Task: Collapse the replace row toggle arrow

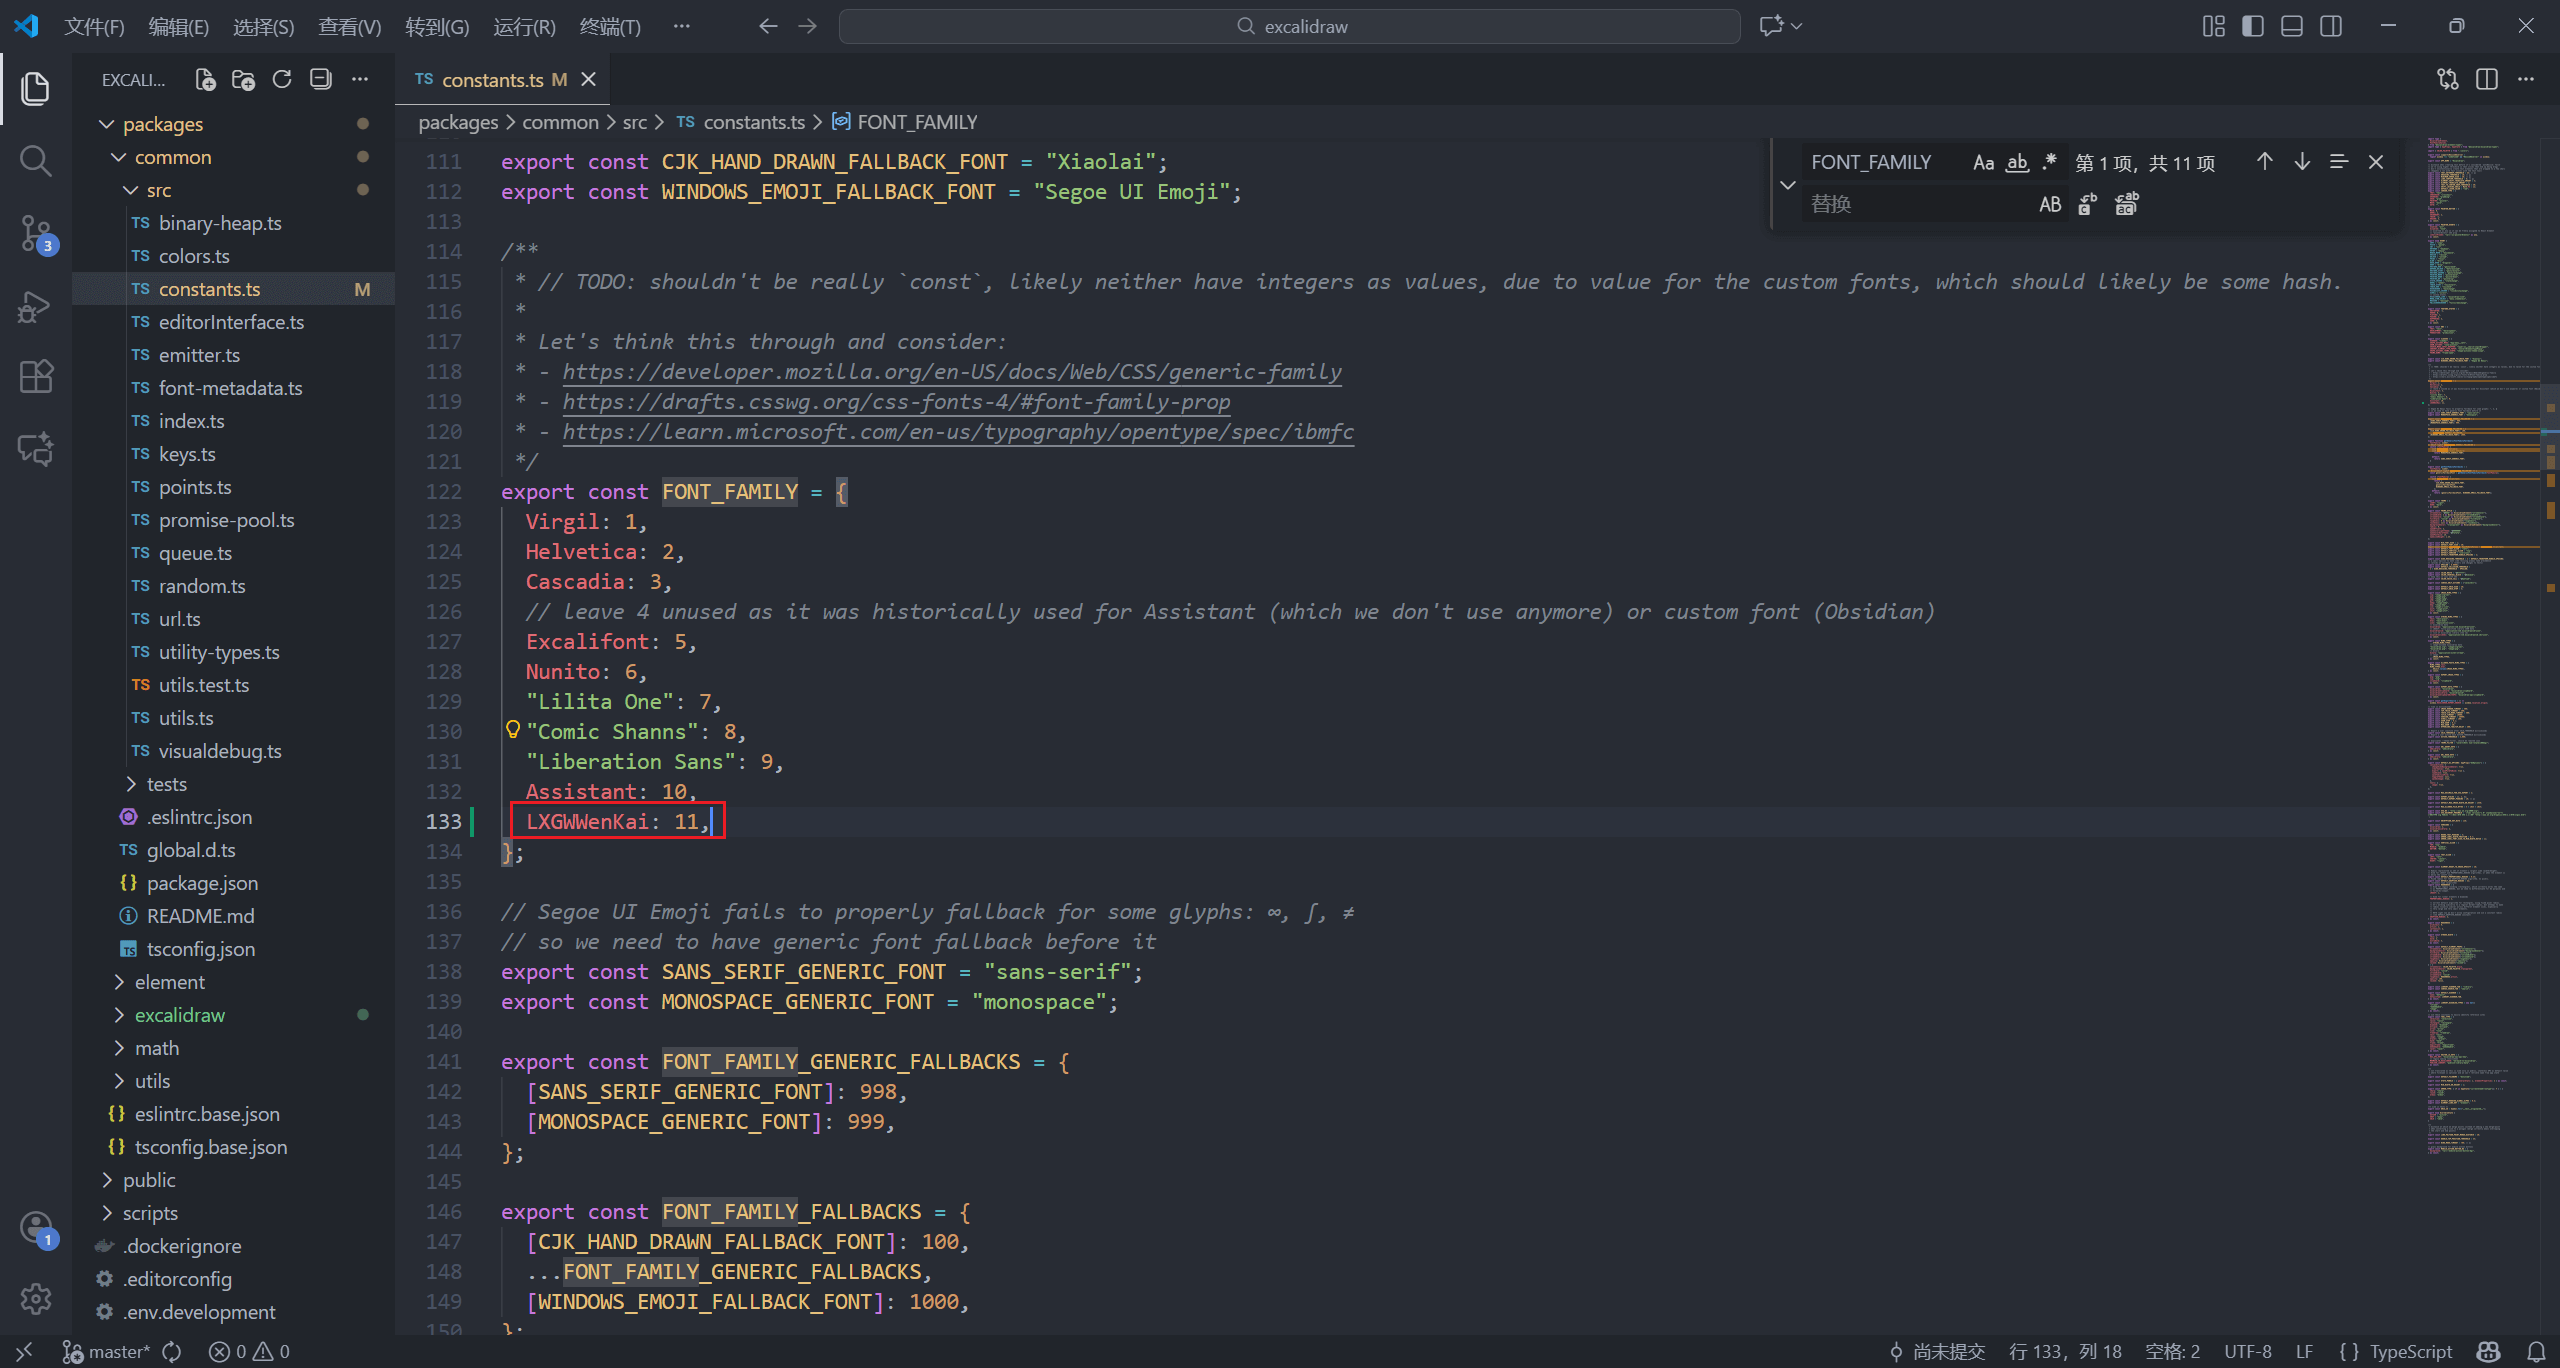Action: click(x=1788, y=184)
